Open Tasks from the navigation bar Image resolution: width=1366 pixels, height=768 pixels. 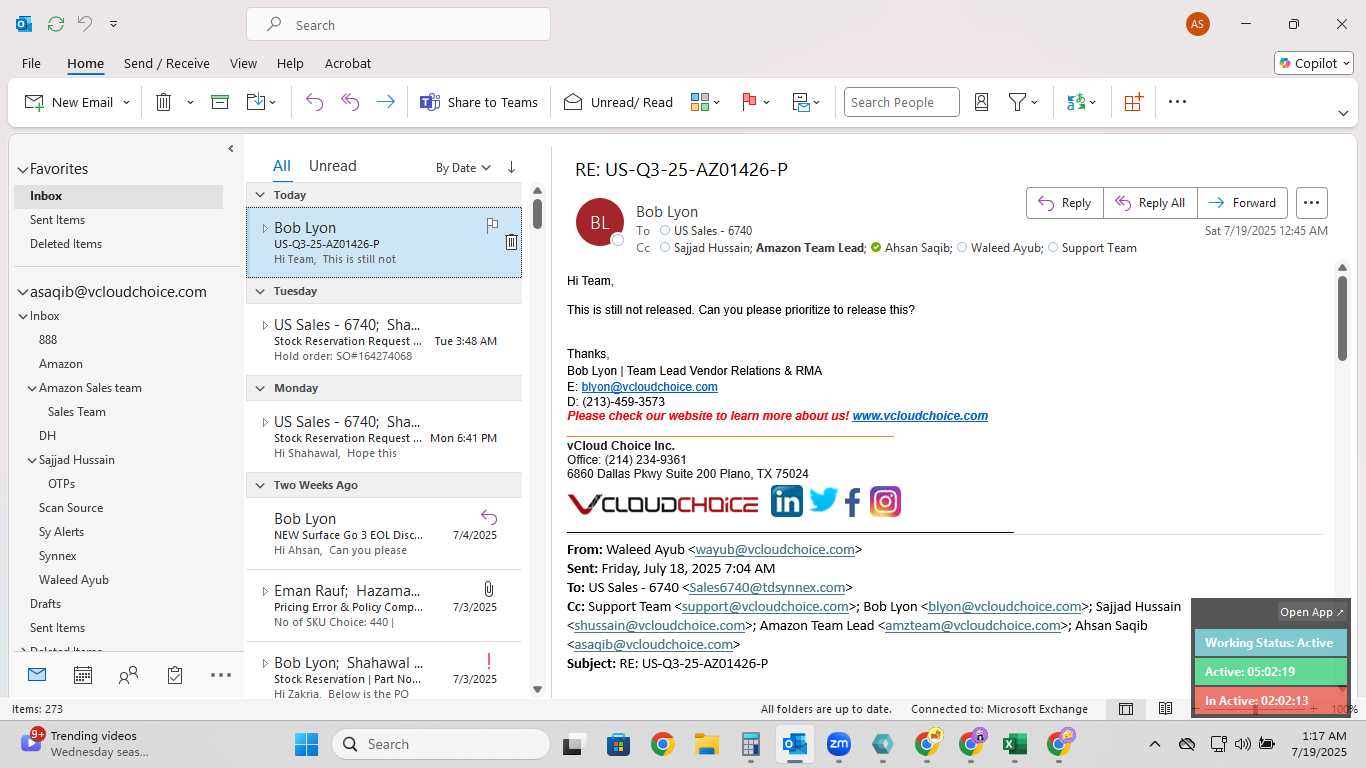pyautogui.click(x=175, y=675)
